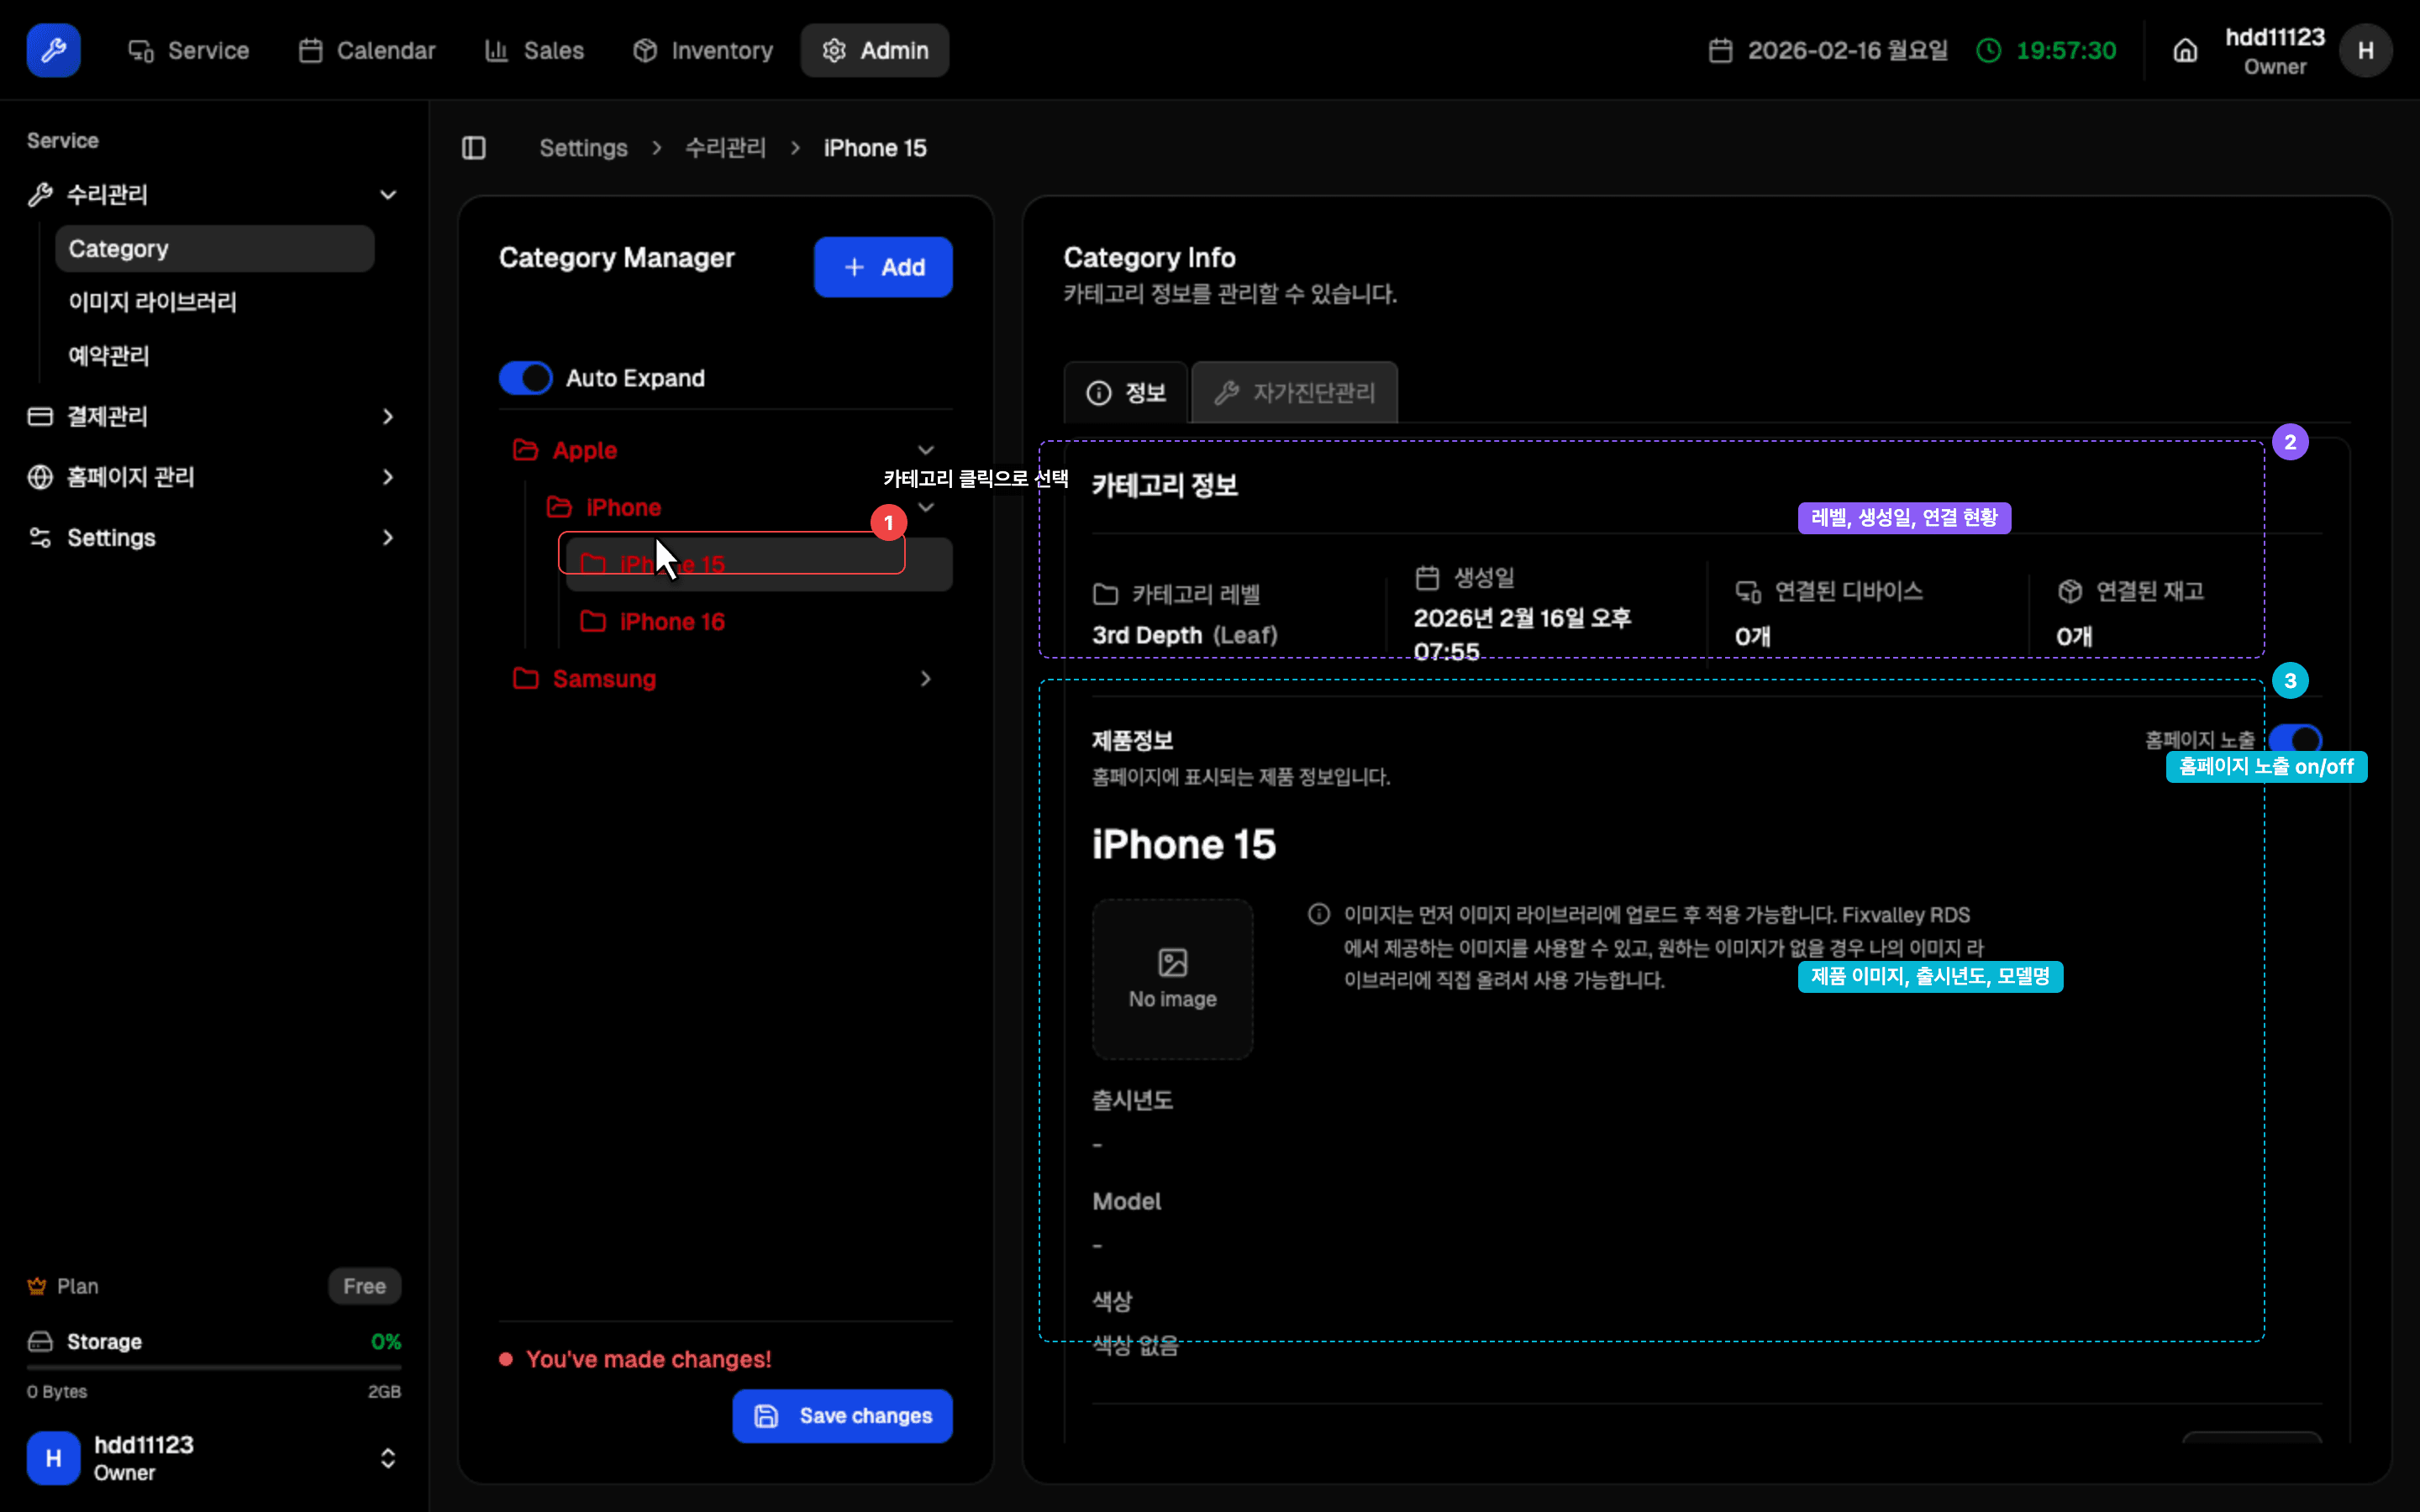Click the iPhone 16 folder icon
The image size is (2420, 1512).
[593, 622]
